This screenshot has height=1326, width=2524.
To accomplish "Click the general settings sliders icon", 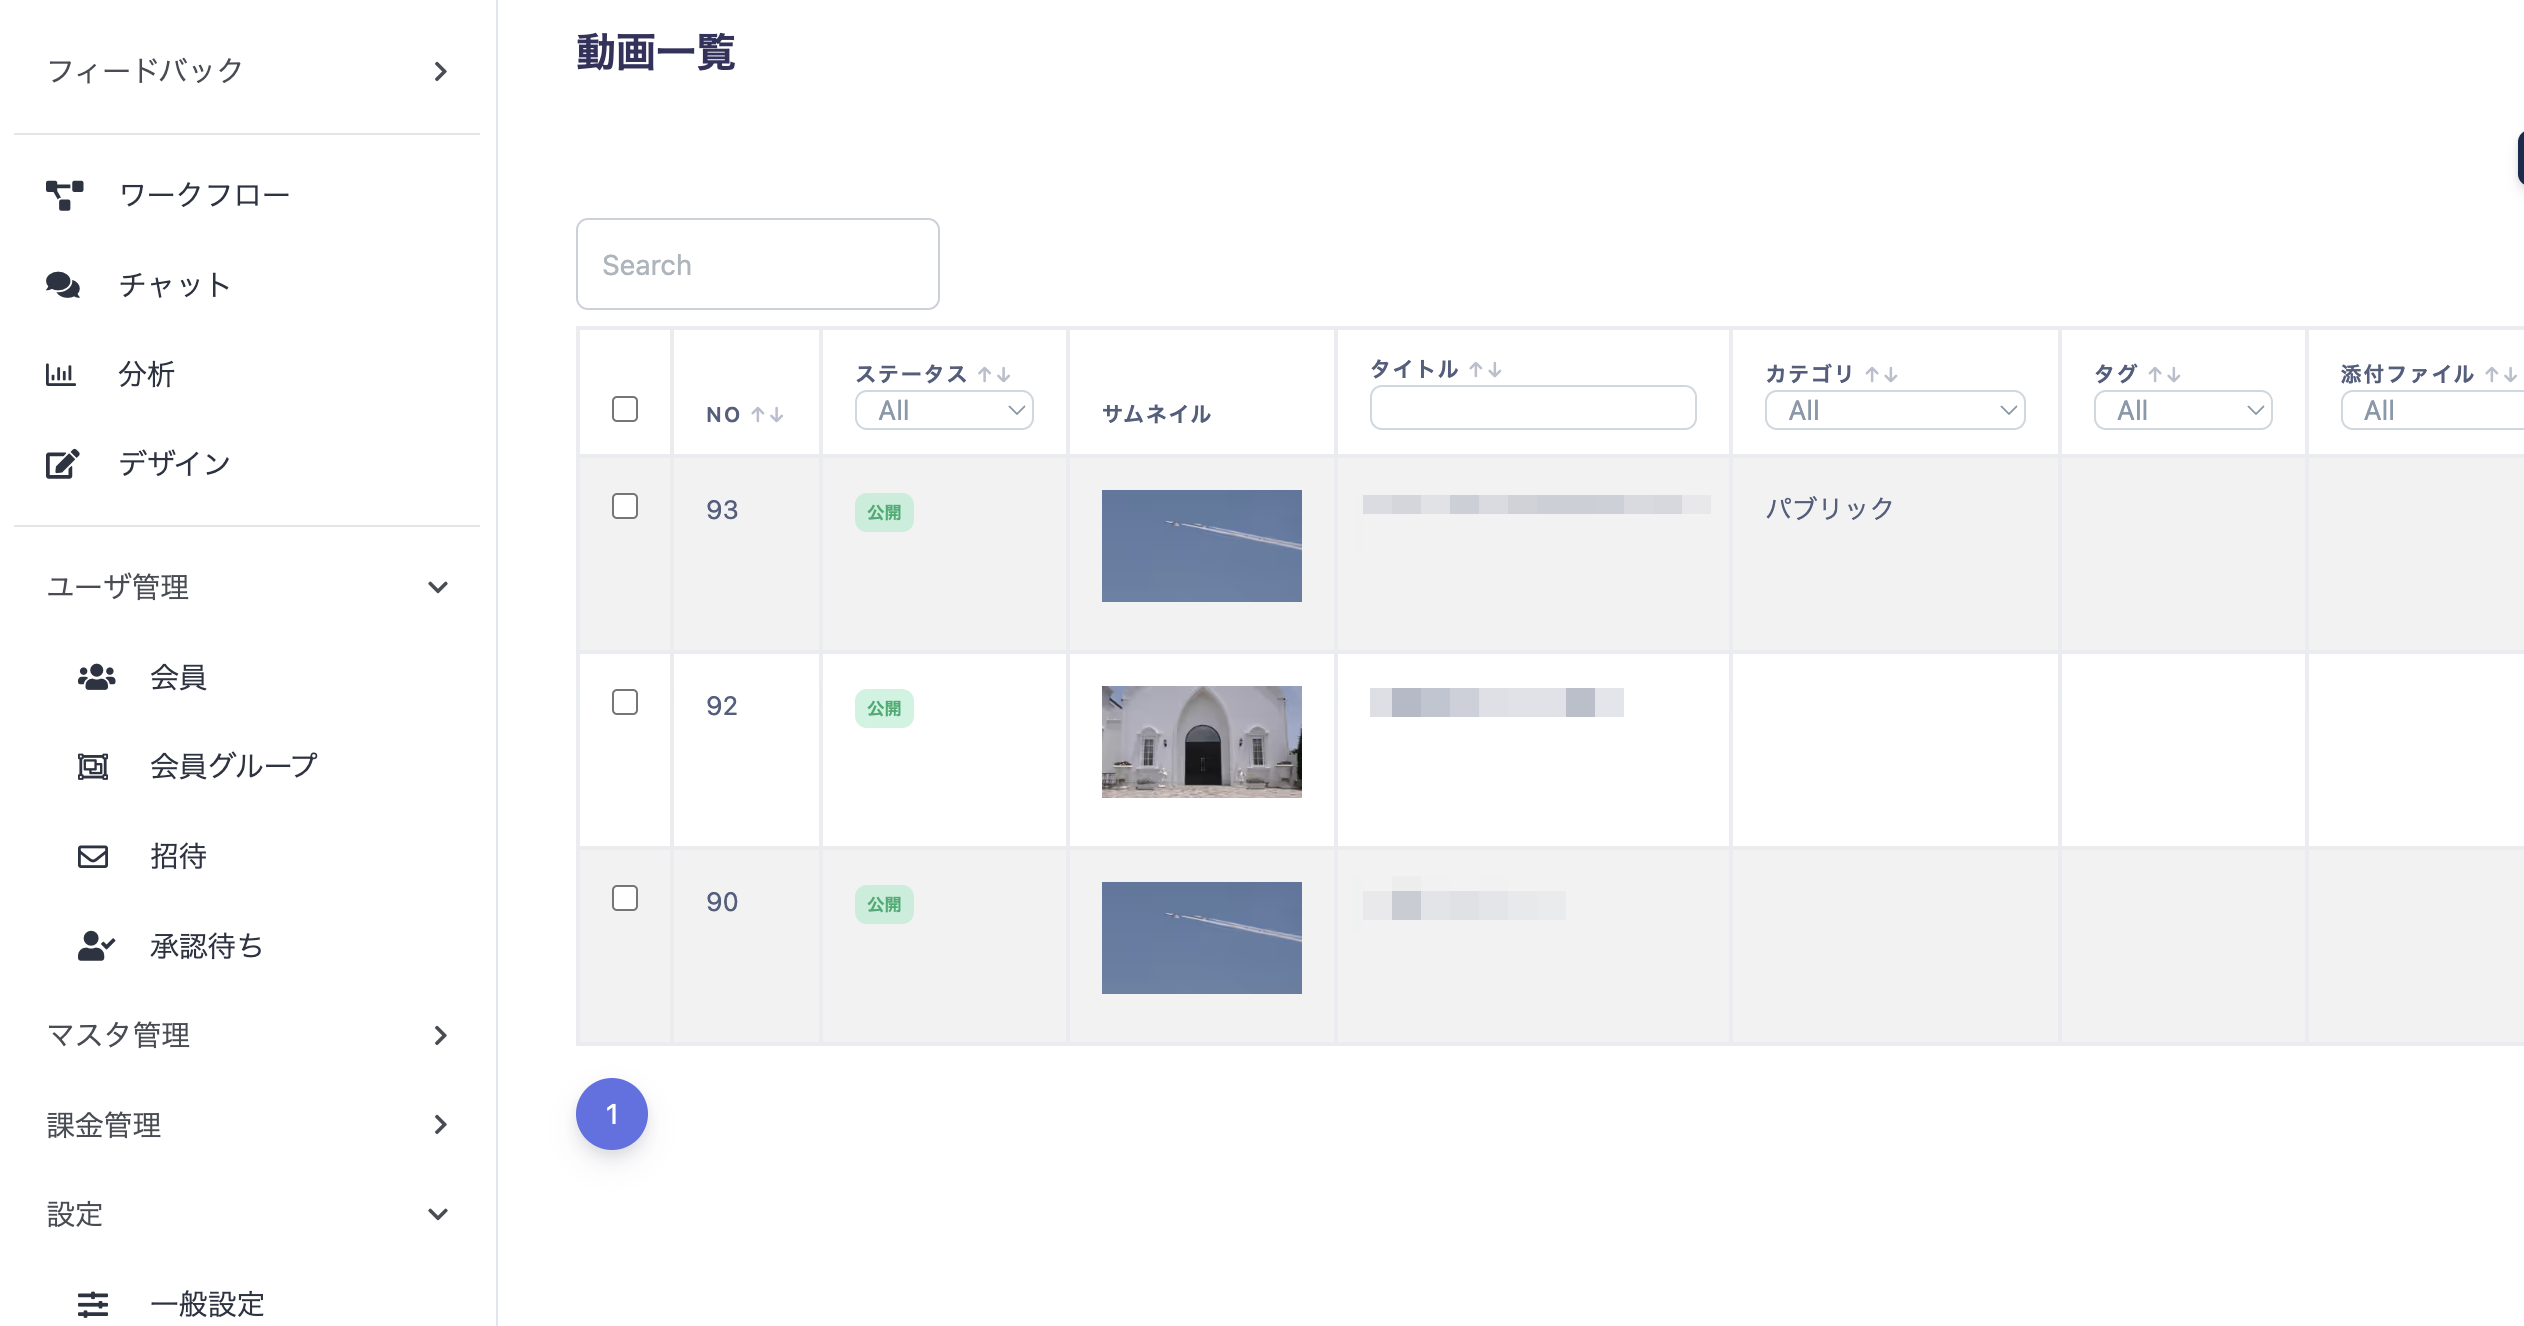I will pyautogui.click(x=93, y=1304).
